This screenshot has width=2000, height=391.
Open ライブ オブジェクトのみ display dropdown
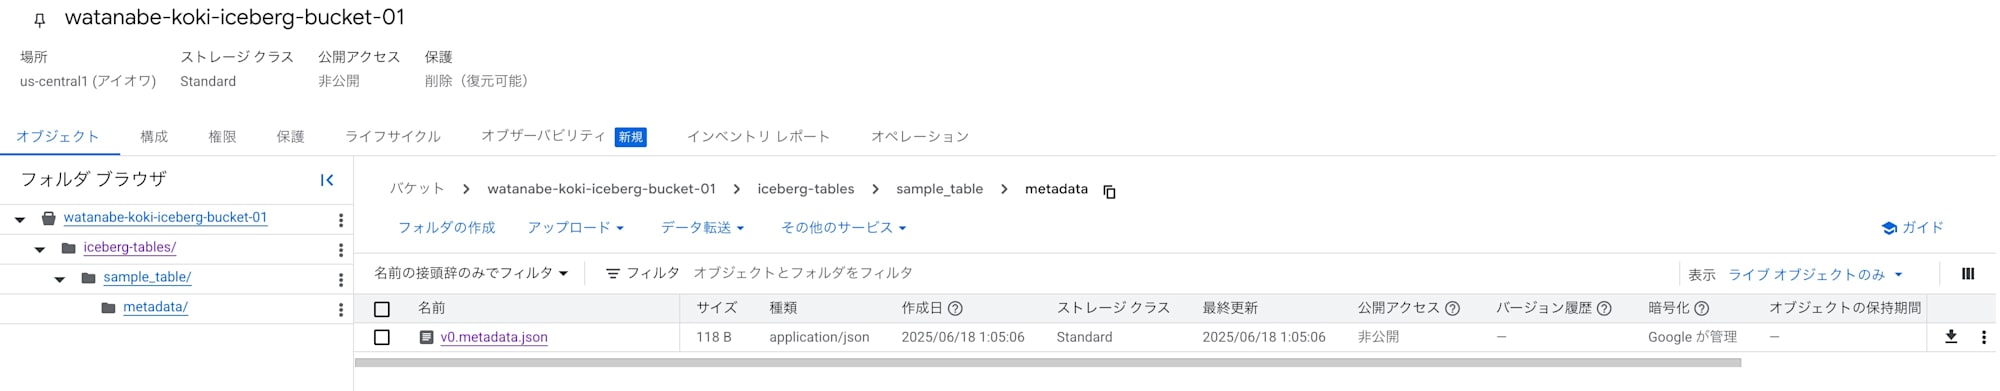click(x=1815, y=274)
